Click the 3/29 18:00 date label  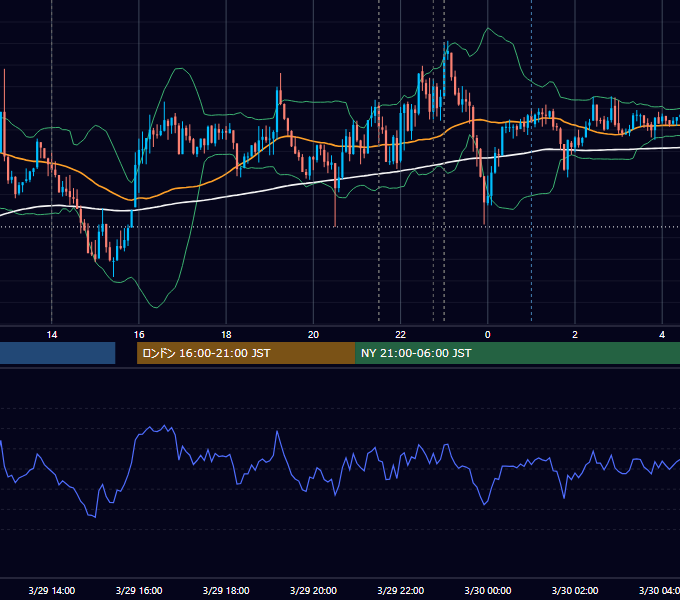[226, 590]
